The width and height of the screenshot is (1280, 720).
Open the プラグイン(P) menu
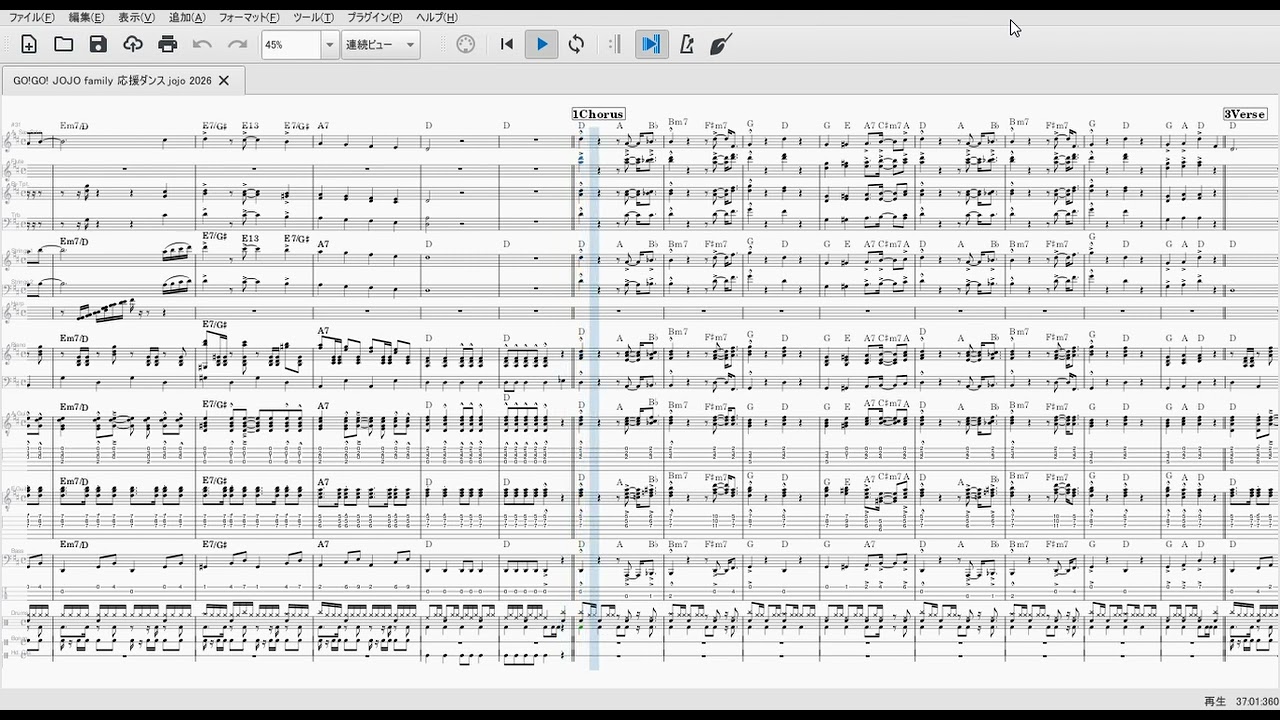[375, 18]
